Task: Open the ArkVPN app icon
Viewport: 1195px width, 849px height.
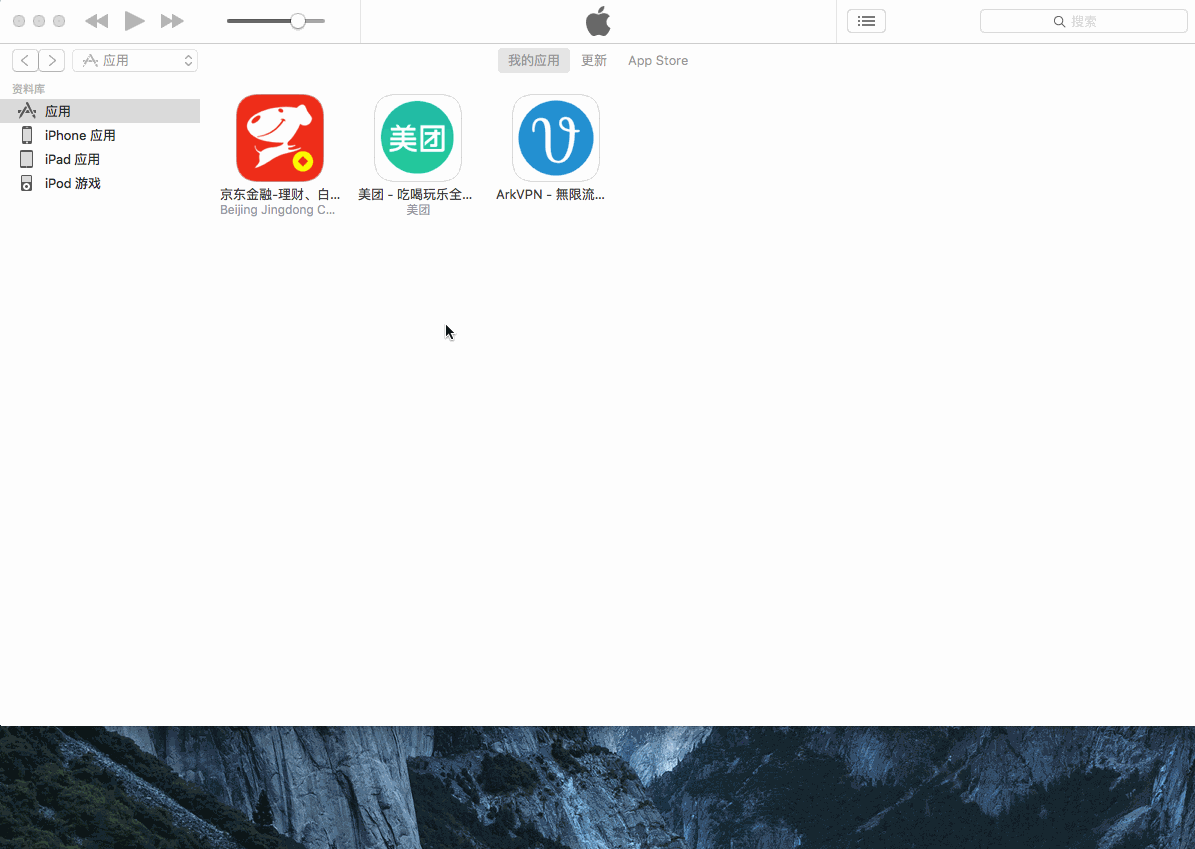Action: 555,138
